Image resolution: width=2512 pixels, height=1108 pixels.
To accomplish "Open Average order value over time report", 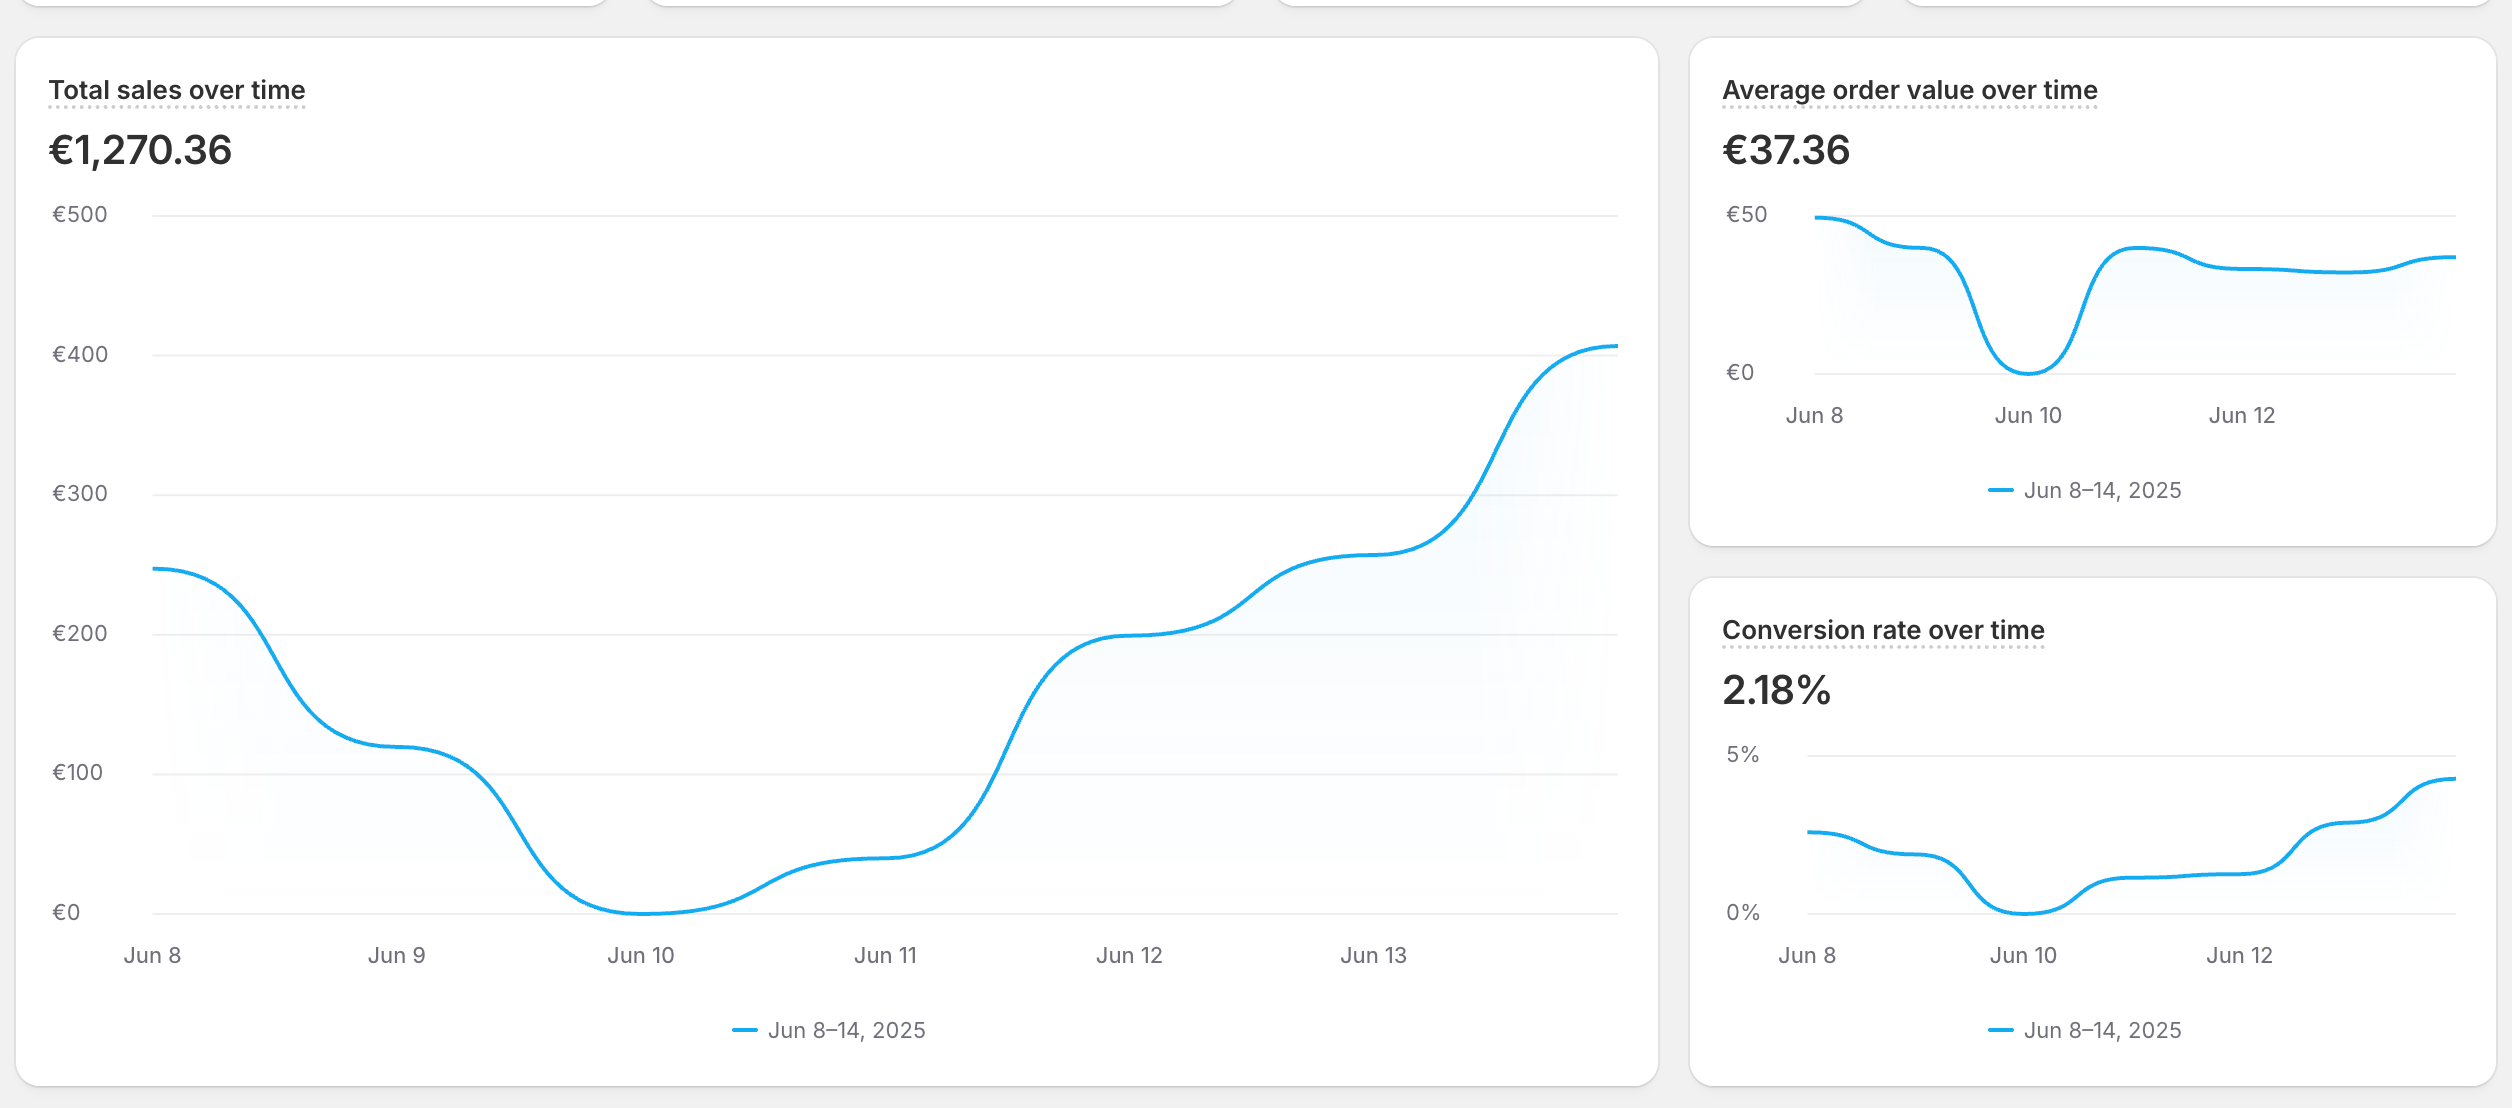I will coord(1908,90).
